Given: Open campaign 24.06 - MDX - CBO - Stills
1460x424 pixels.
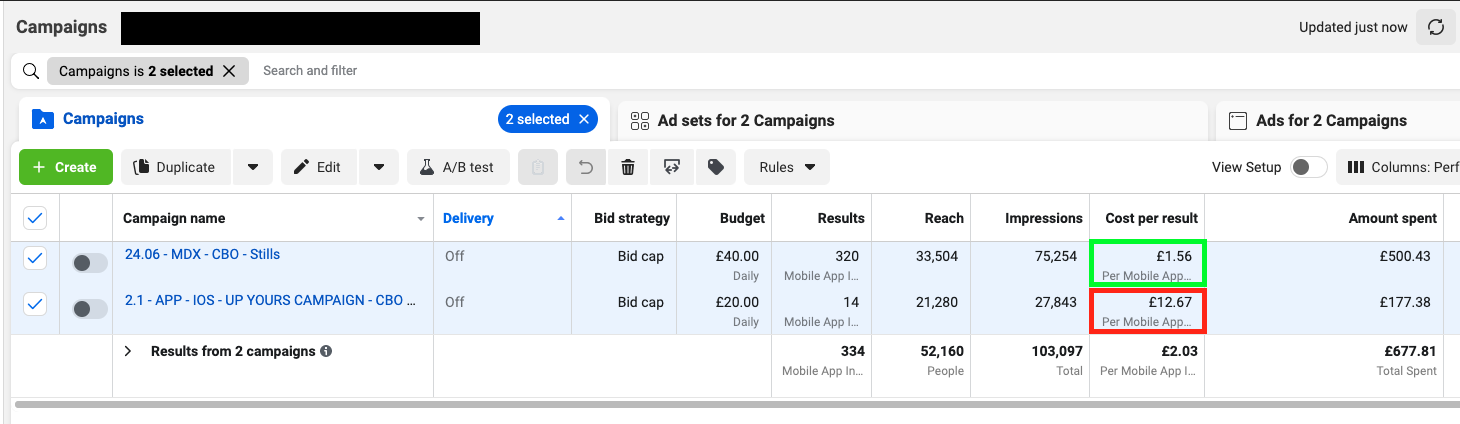Looking at the screenshot, I should click(202, 254).
